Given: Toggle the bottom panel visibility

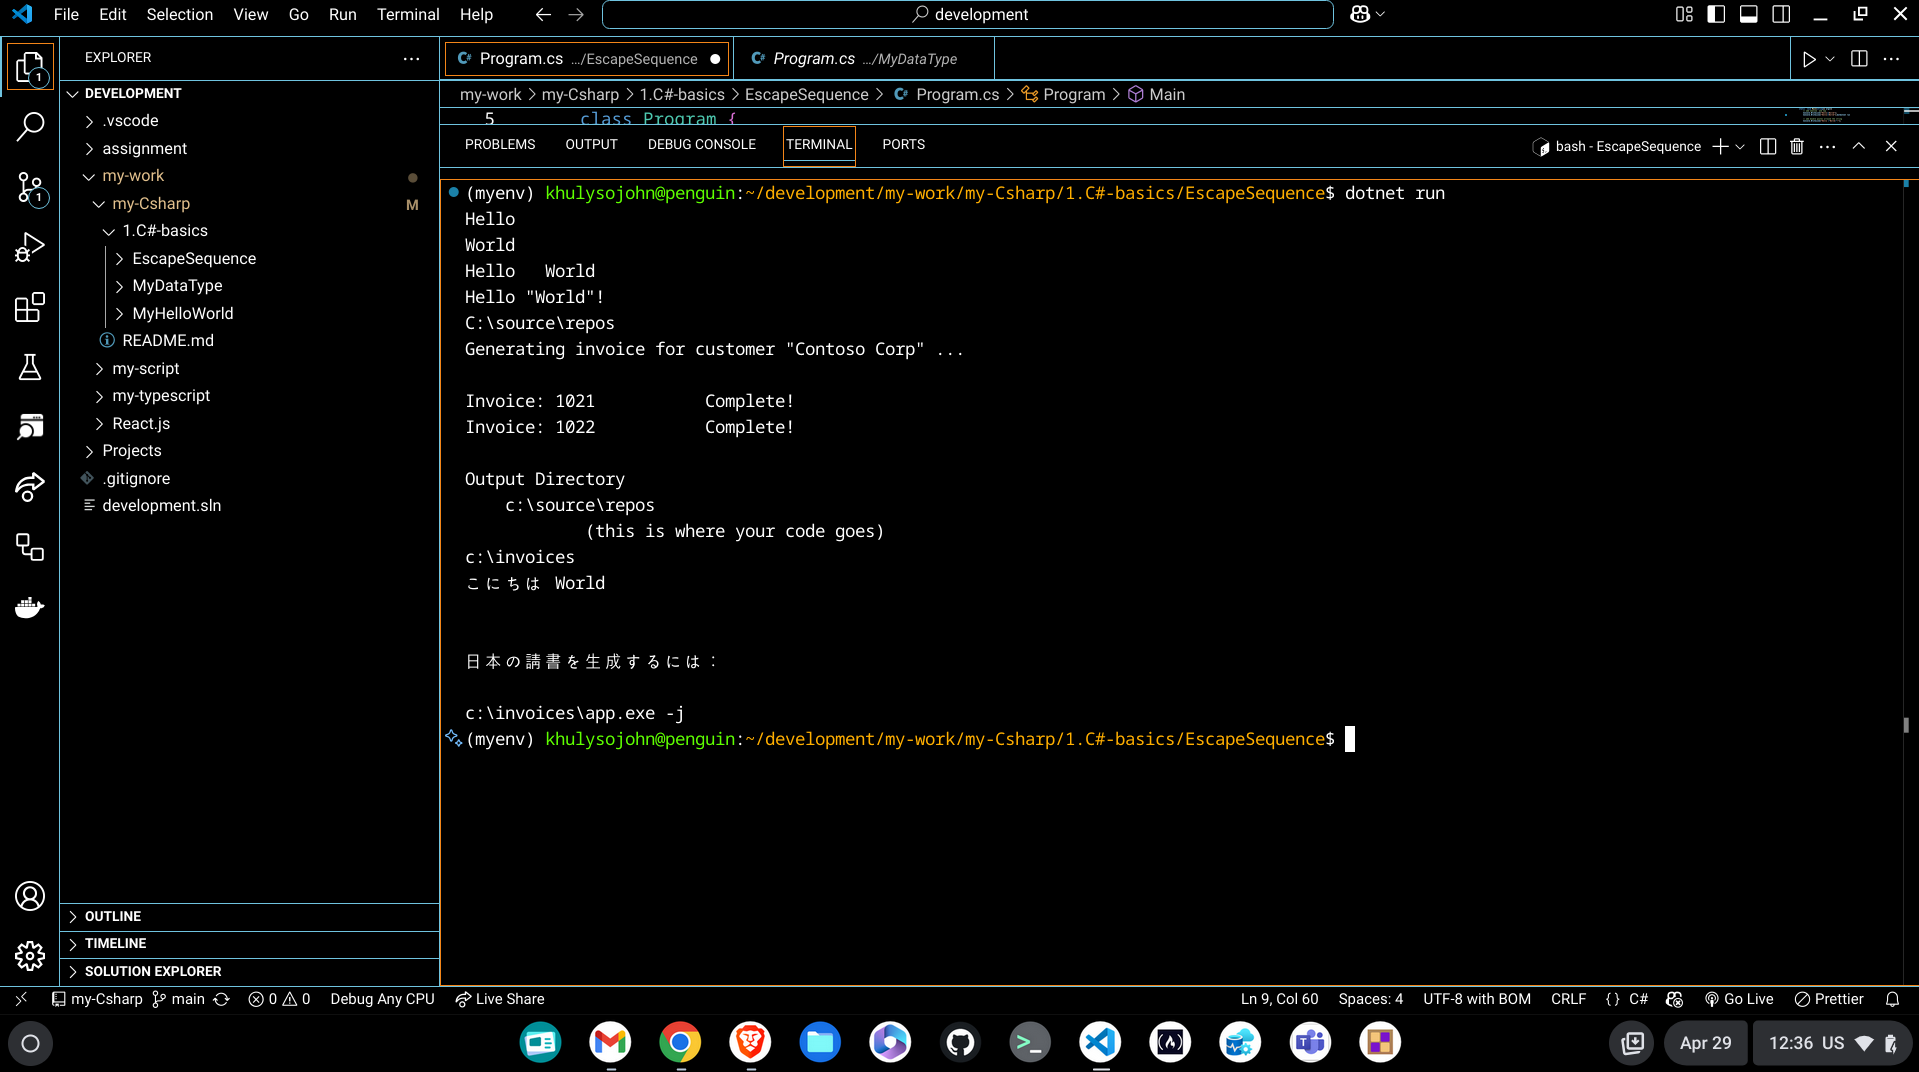Looking at the screenshot, I should 1749,14.
